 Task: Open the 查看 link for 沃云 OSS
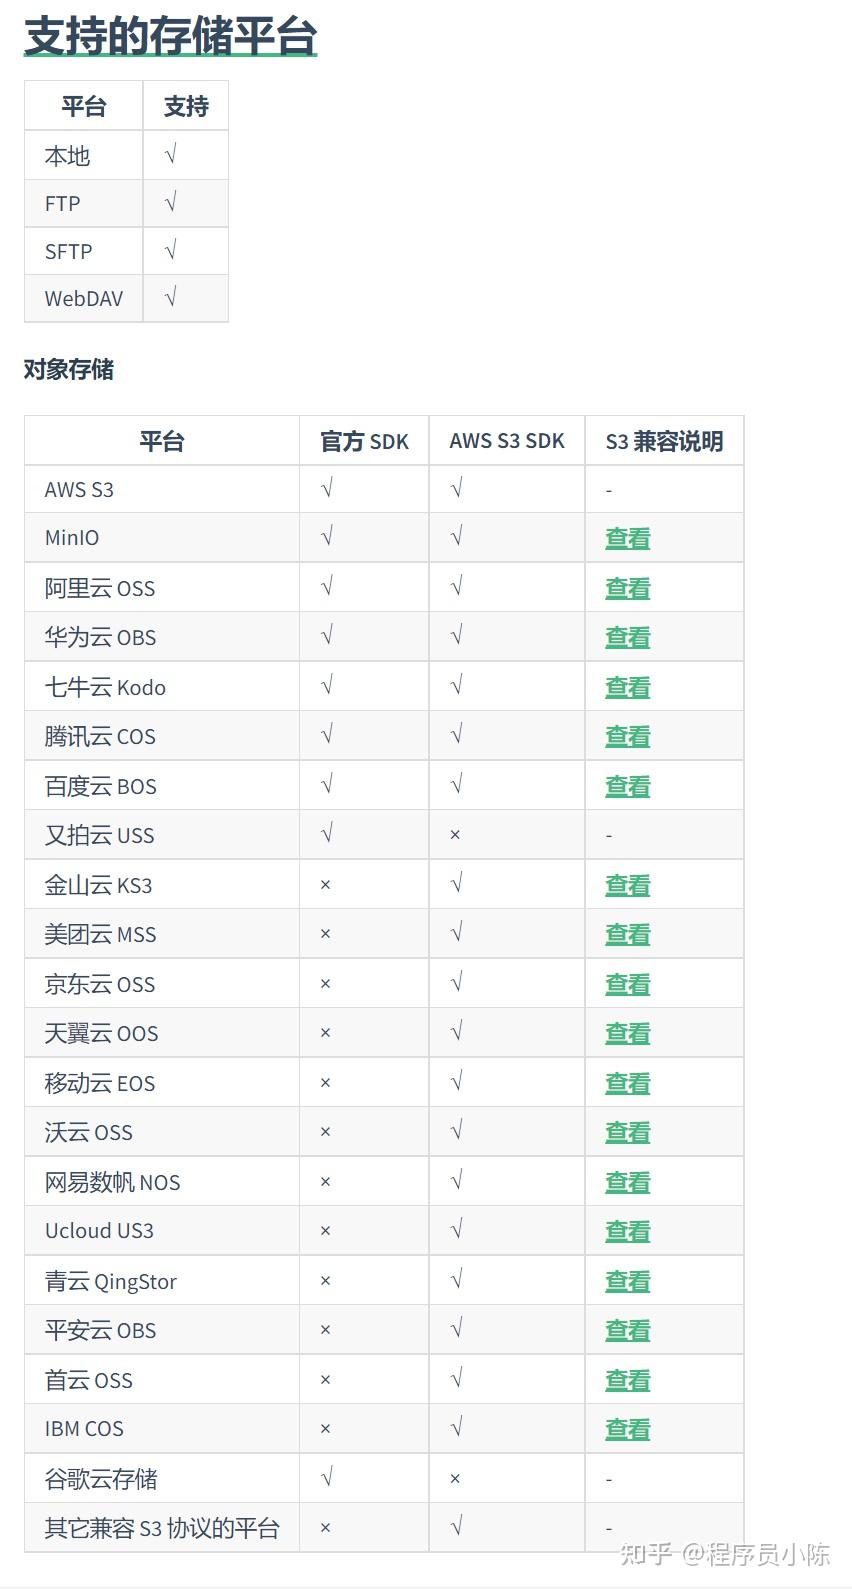[x=628, y=1132]
